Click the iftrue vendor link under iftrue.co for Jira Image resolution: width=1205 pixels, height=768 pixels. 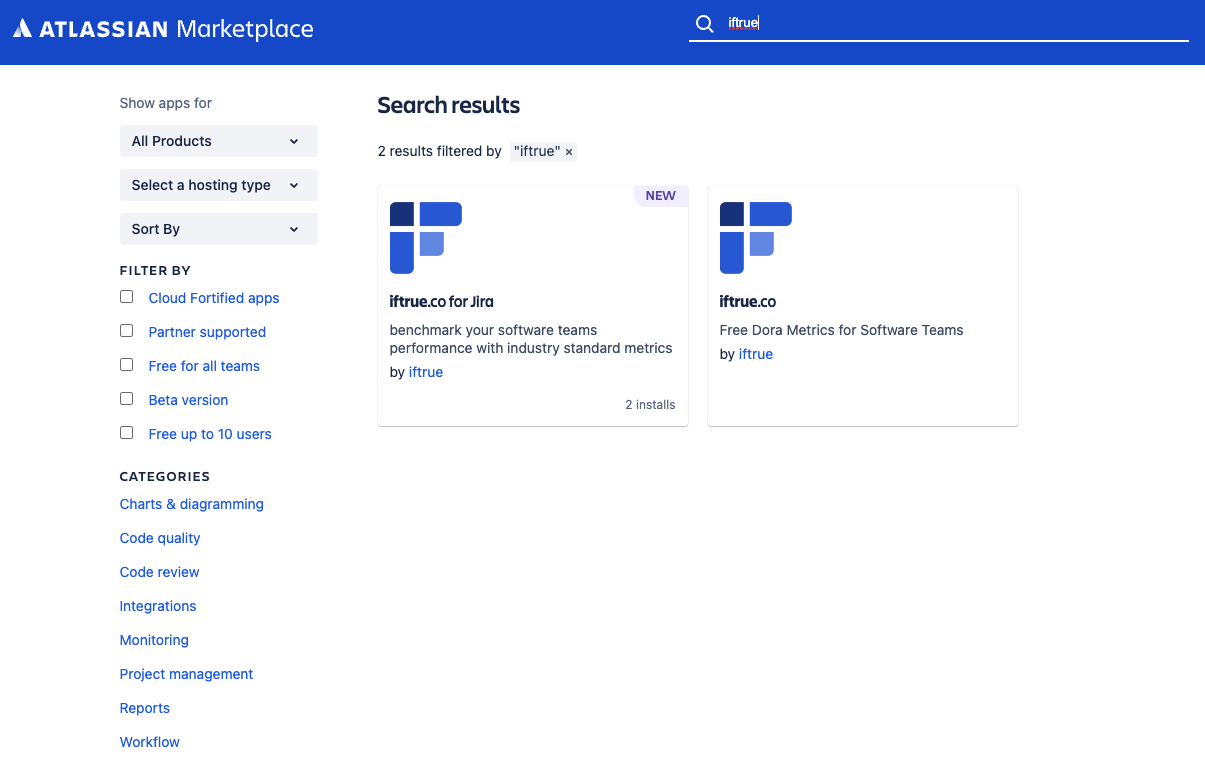(x=426, y=372)
